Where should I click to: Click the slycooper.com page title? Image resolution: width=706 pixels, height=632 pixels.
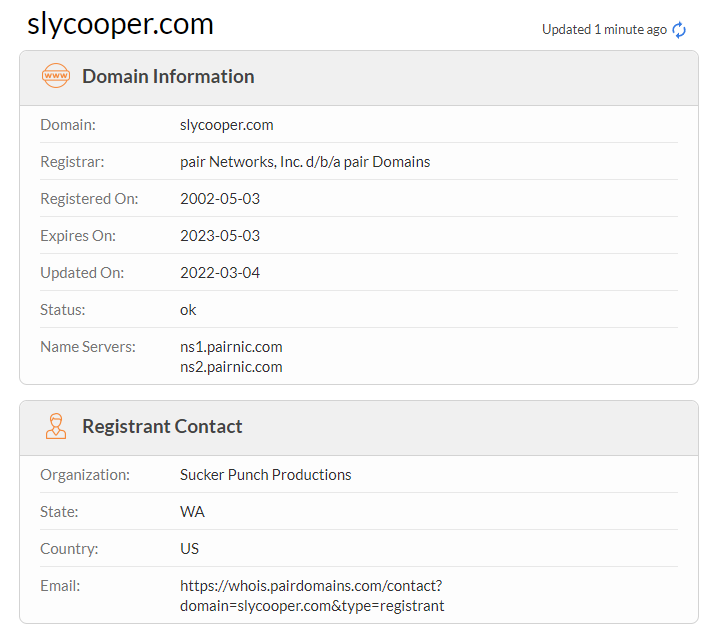click(120, 24)
